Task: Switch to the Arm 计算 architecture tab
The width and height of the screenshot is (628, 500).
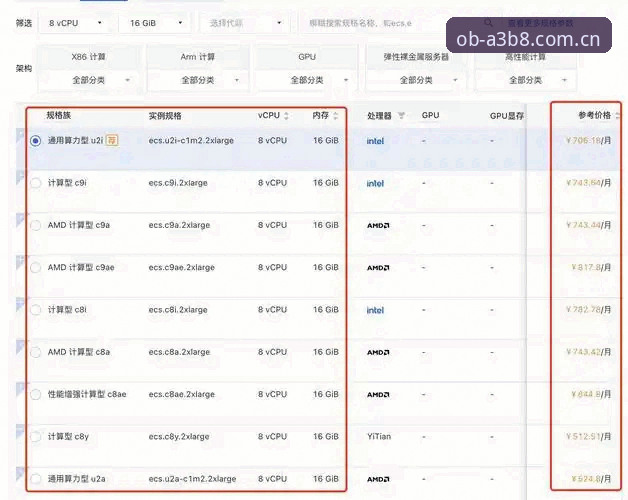Action: [198, 57]
